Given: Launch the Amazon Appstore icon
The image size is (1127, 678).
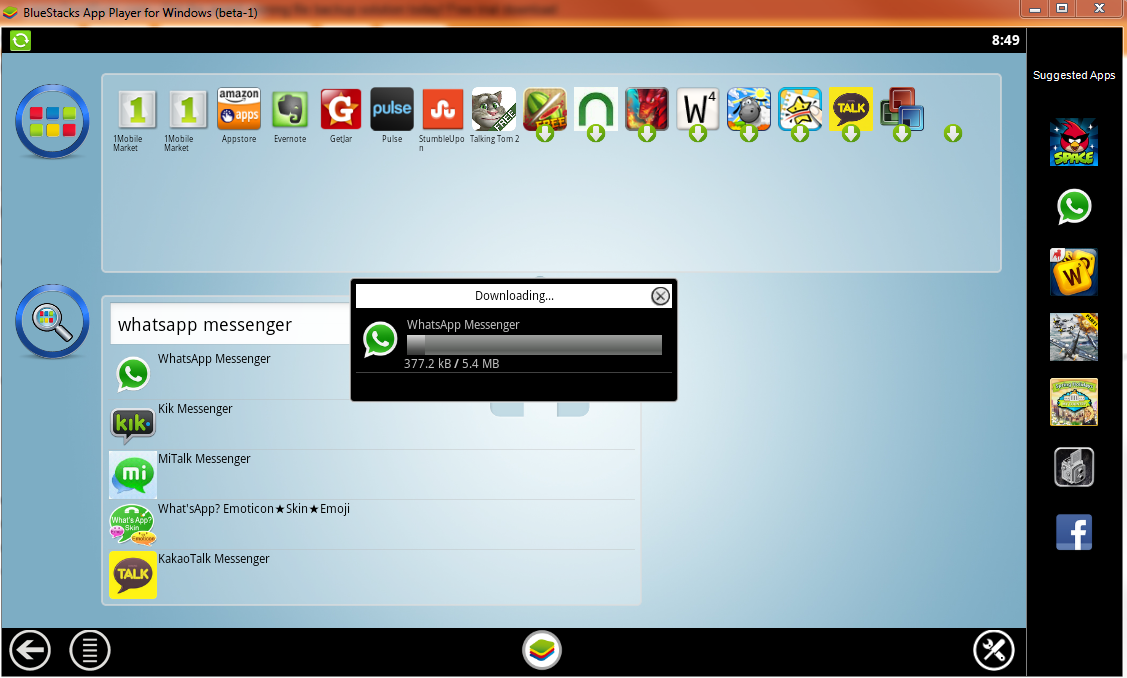Looking at the screenshot, I should [239, 109].
